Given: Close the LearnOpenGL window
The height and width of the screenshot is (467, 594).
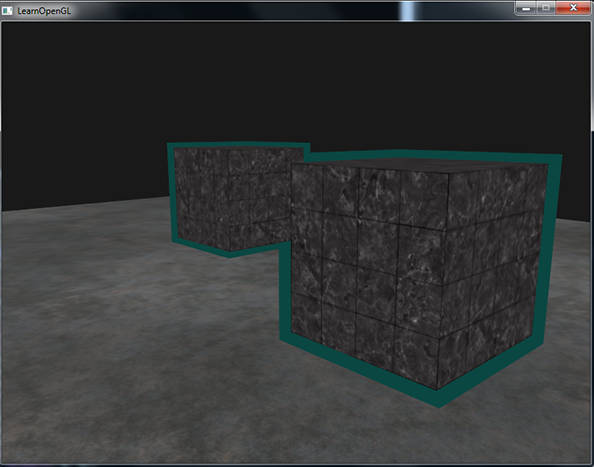Looking at the screenshot, I should coord(573,8).
